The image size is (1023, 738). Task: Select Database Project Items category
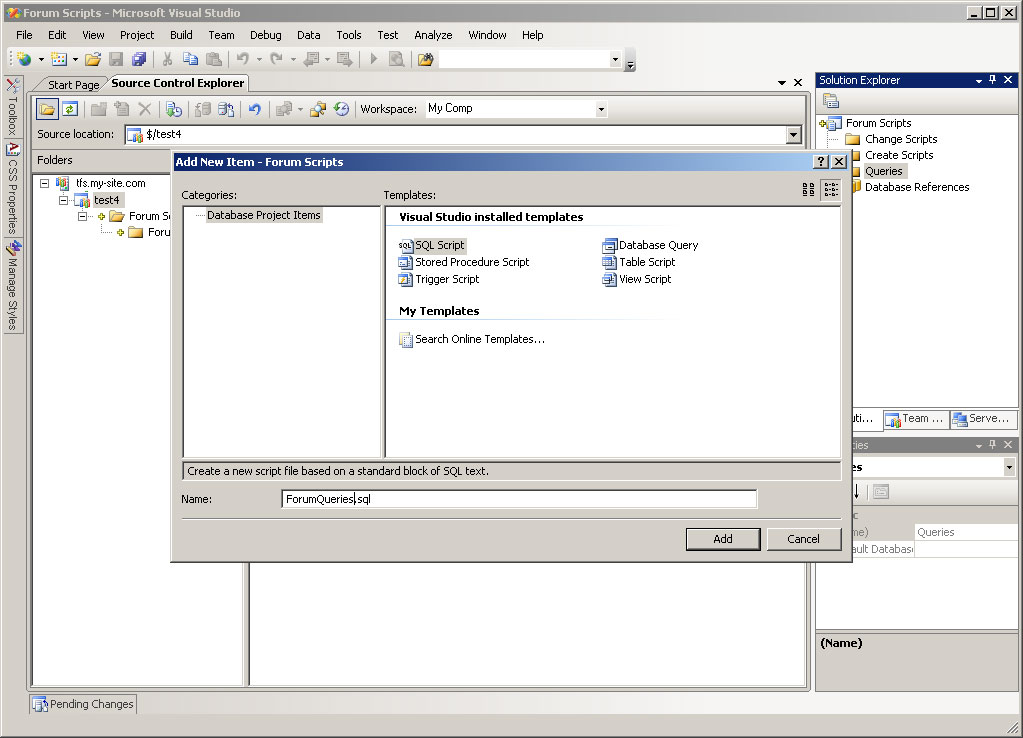click(x=264, y=215)
